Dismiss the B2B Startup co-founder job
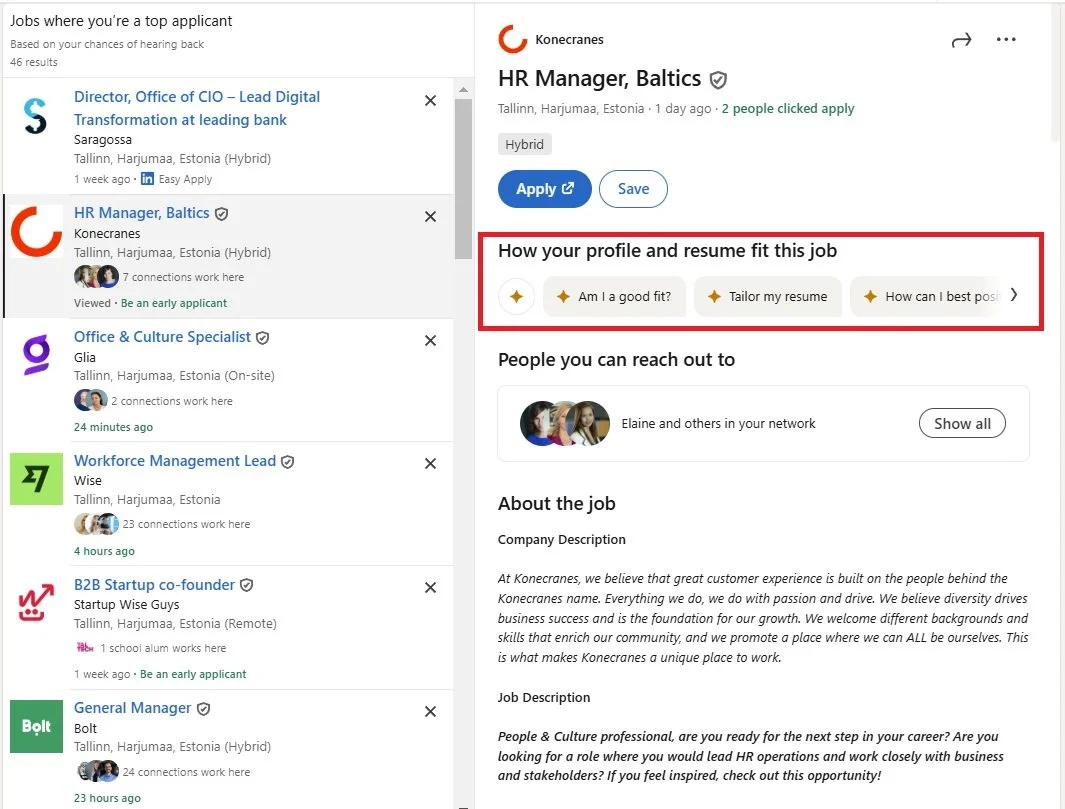 point(430,588)
